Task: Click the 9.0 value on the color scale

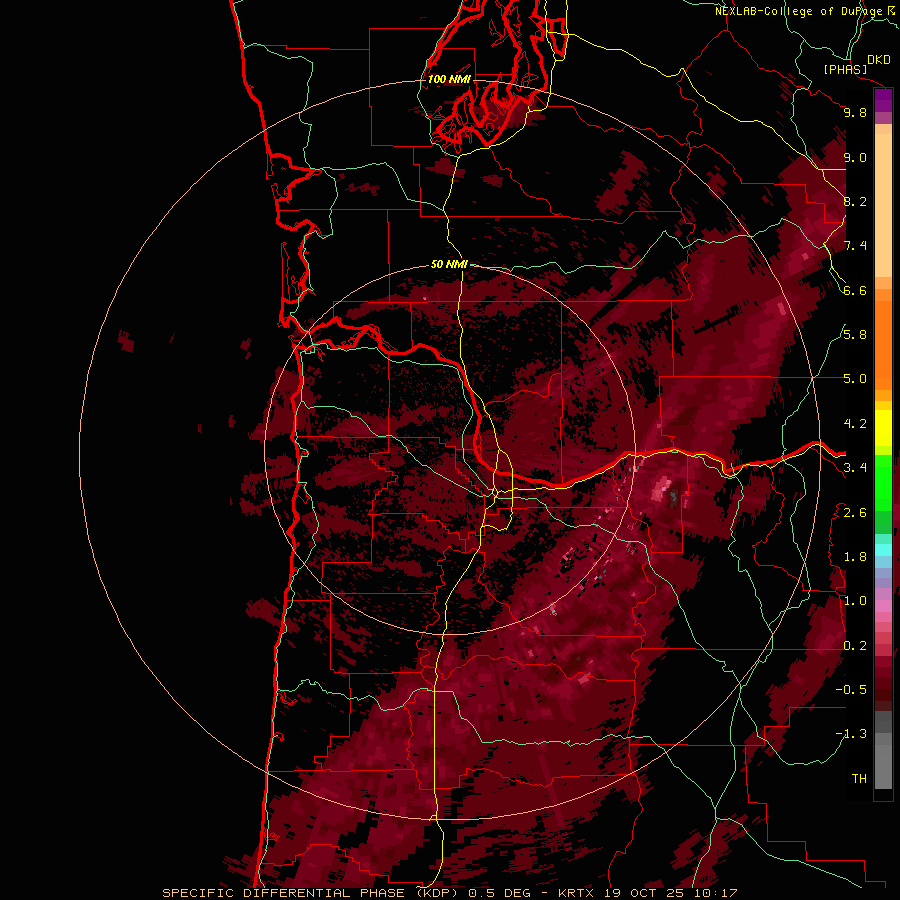Action: pos(855,157)
